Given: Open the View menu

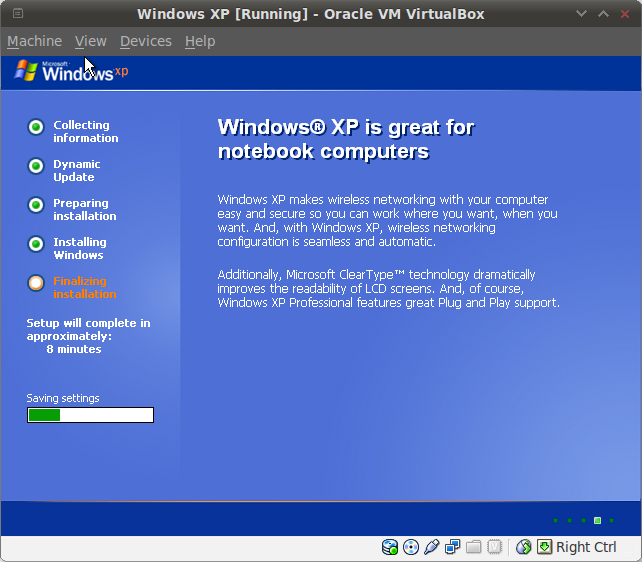Looking at the screenshot, I should coord(90,41).
